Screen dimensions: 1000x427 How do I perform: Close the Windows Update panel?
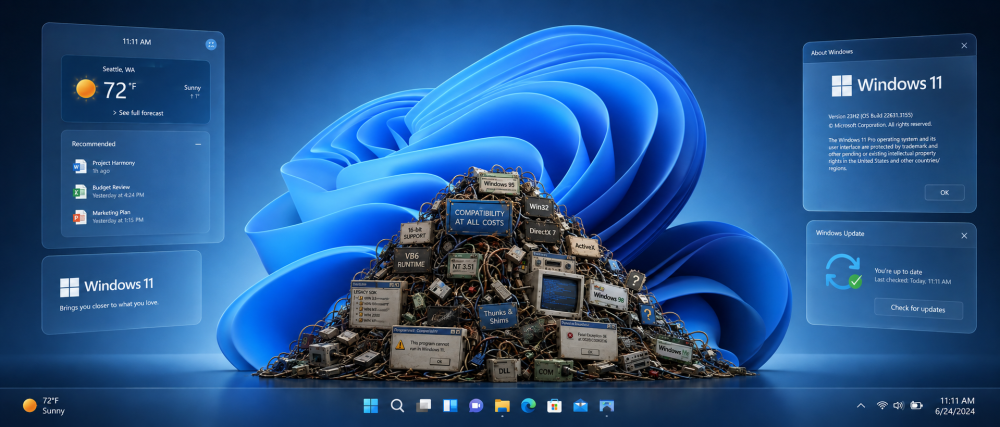[964, 235]
